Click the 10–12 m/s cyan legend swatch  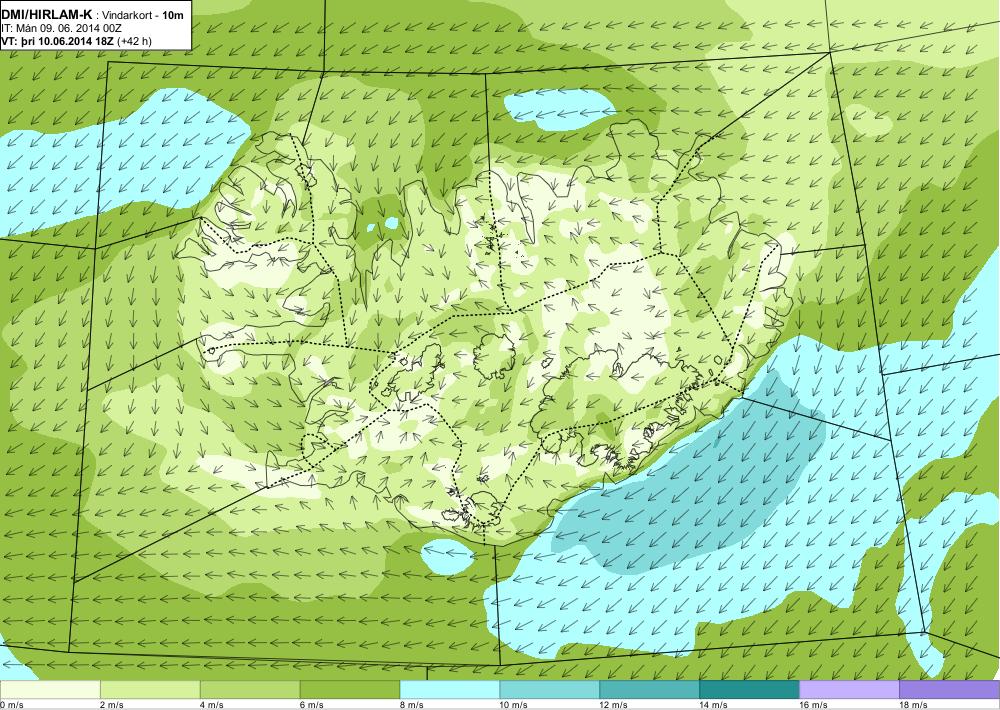click(x=550, y=690)
